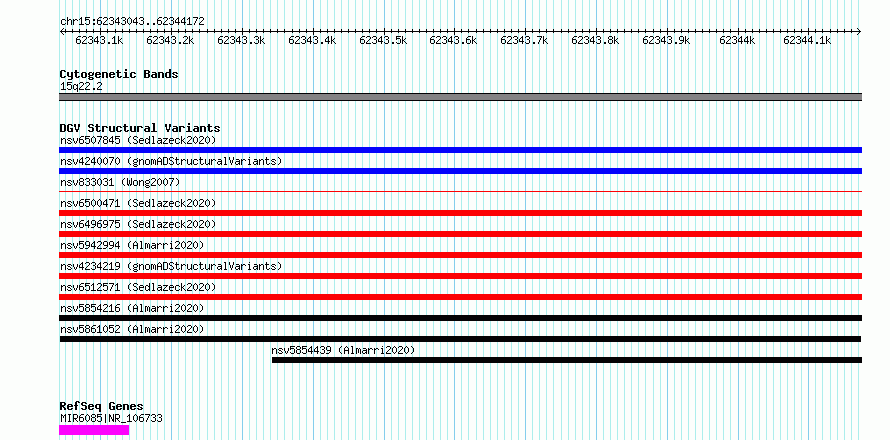This screenshot has width=890, height=440.
Task: Click the right arrowhead of the ruler
Action: pyautogui.click(x=859, y=31)
